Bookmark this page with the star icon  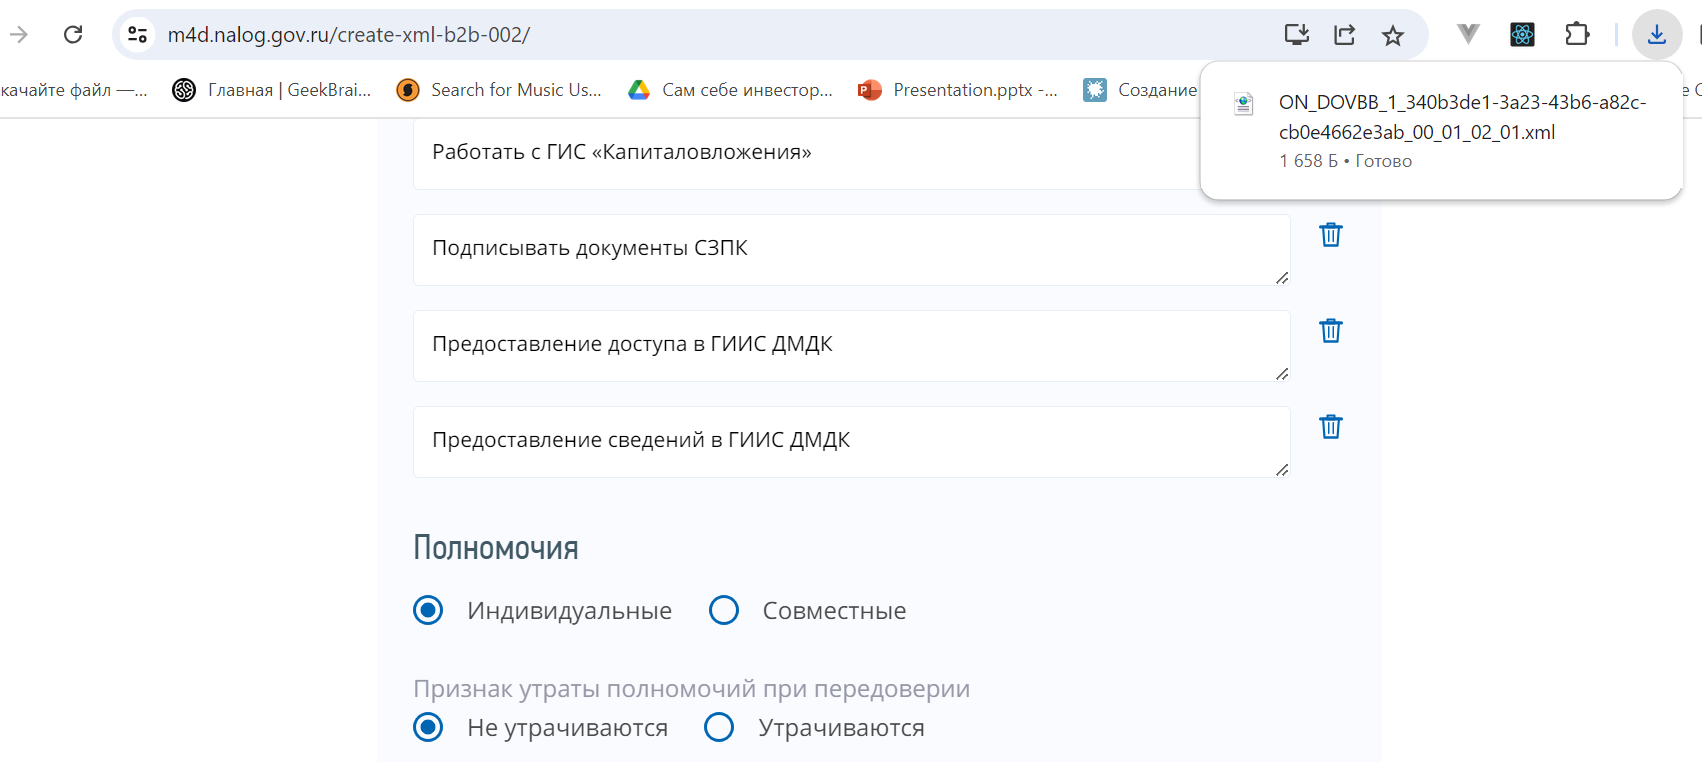click(1392, 36)
